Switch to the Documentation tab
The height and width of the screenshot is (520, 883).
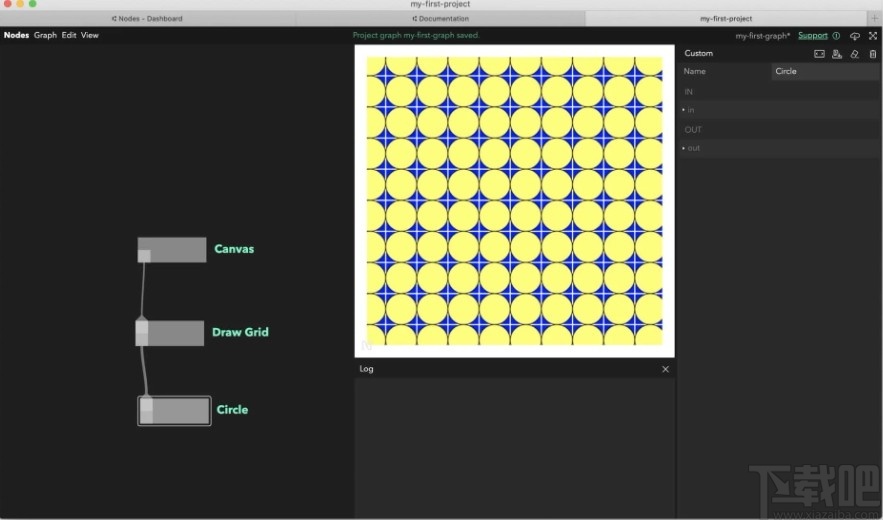click(x=440, y=18)
